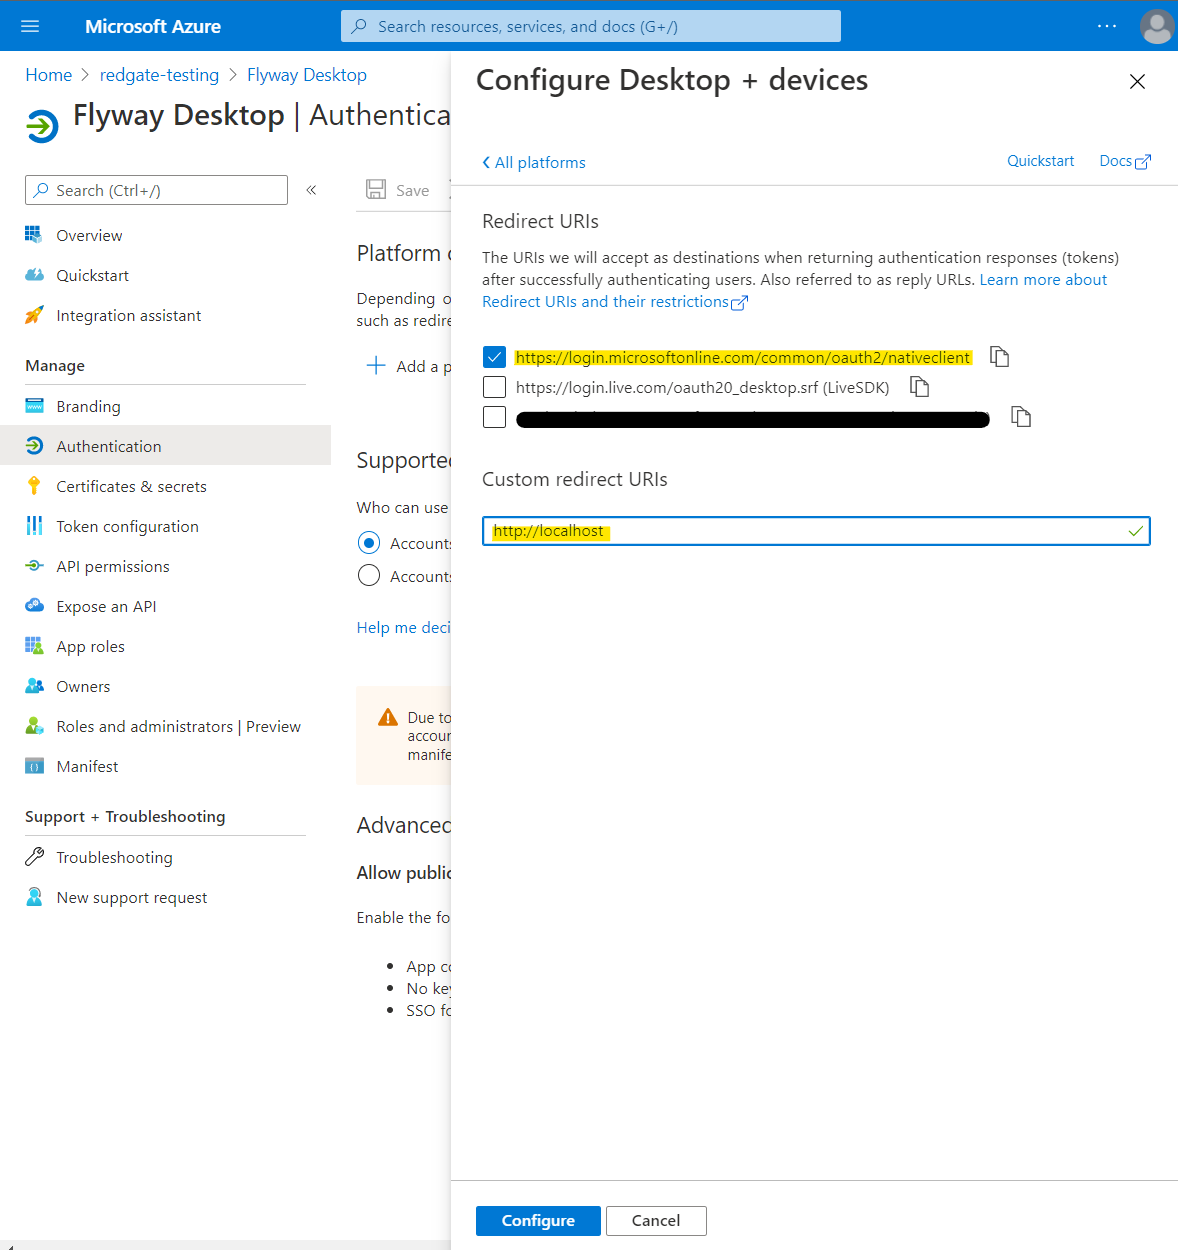Open the Azure portal hamburger menu
Viewport: 1178px width, 1250px height.
click(x=30, y=26)
